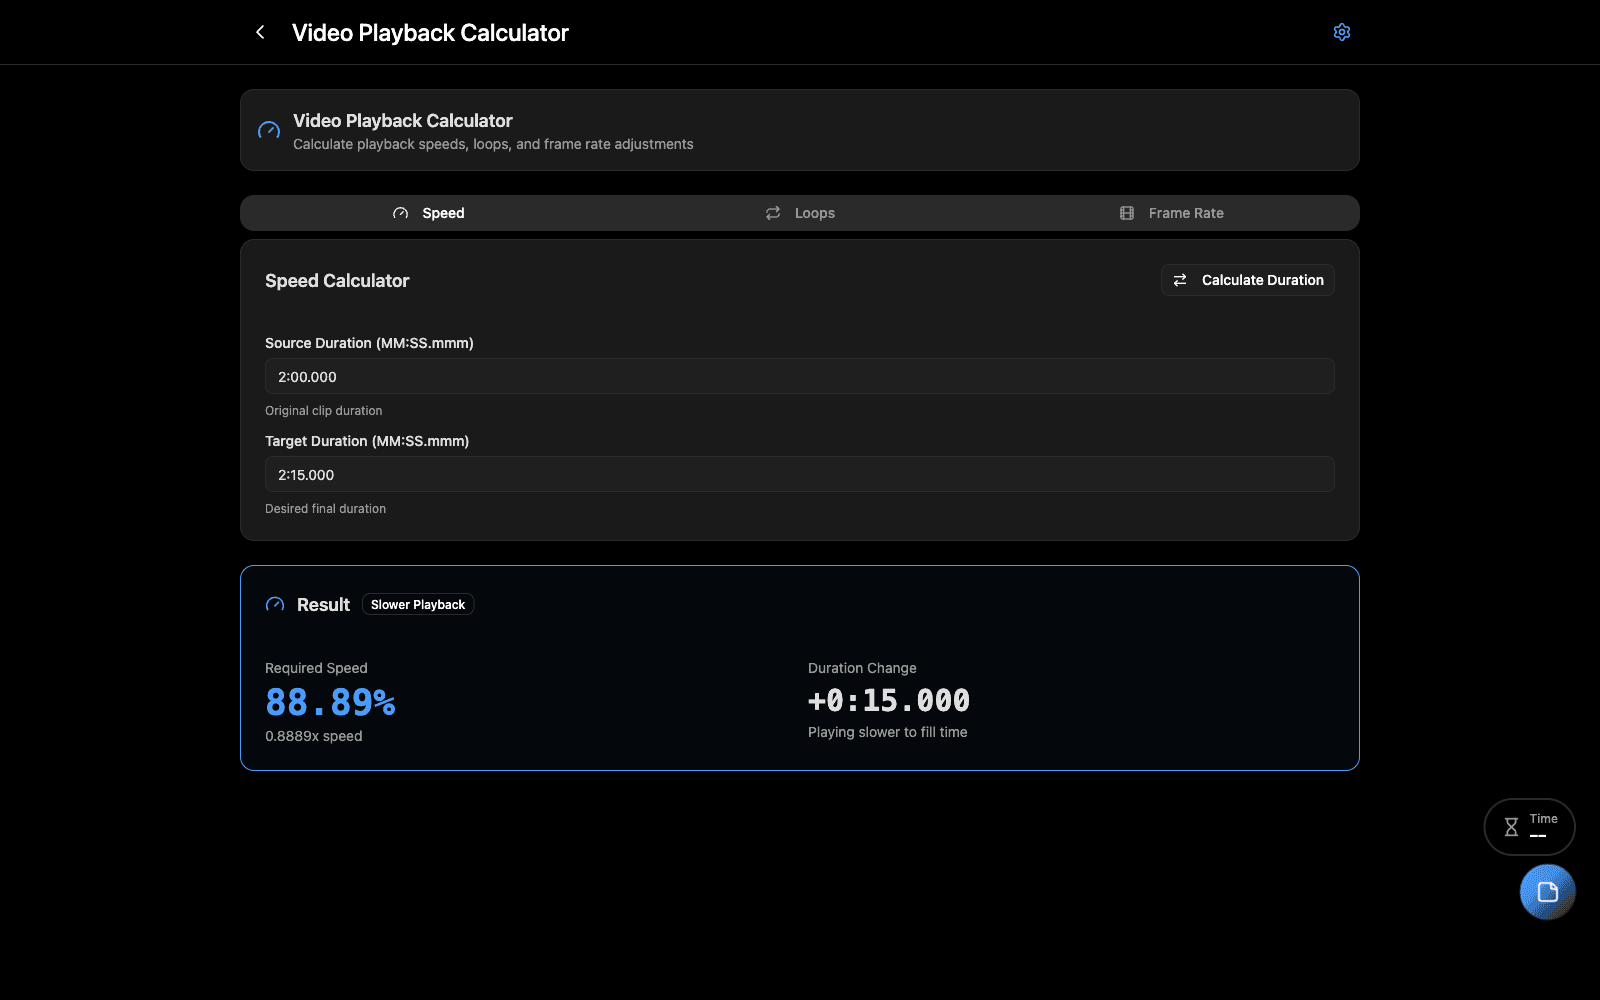Click the speedometer icon in header card
The image size is (1600, 1000).
click(x=269, y=130)
